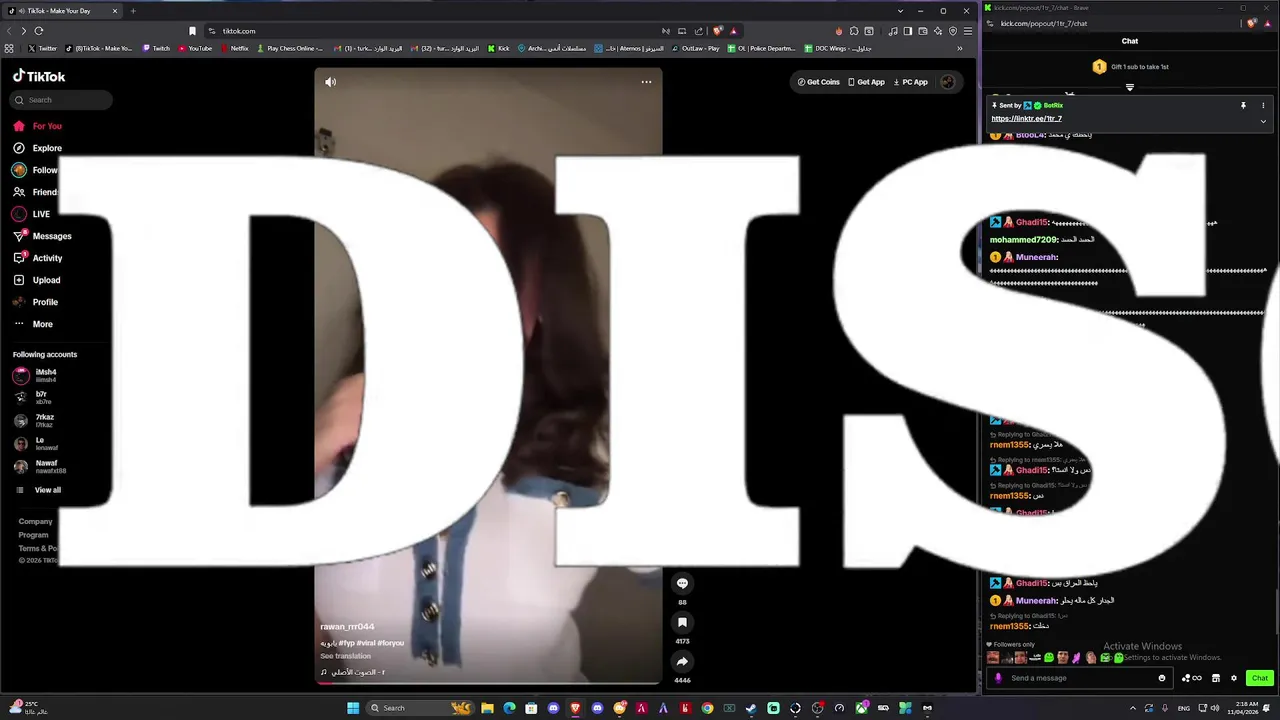Expand the sub gift leaderboard arrow

[1130, 87]
